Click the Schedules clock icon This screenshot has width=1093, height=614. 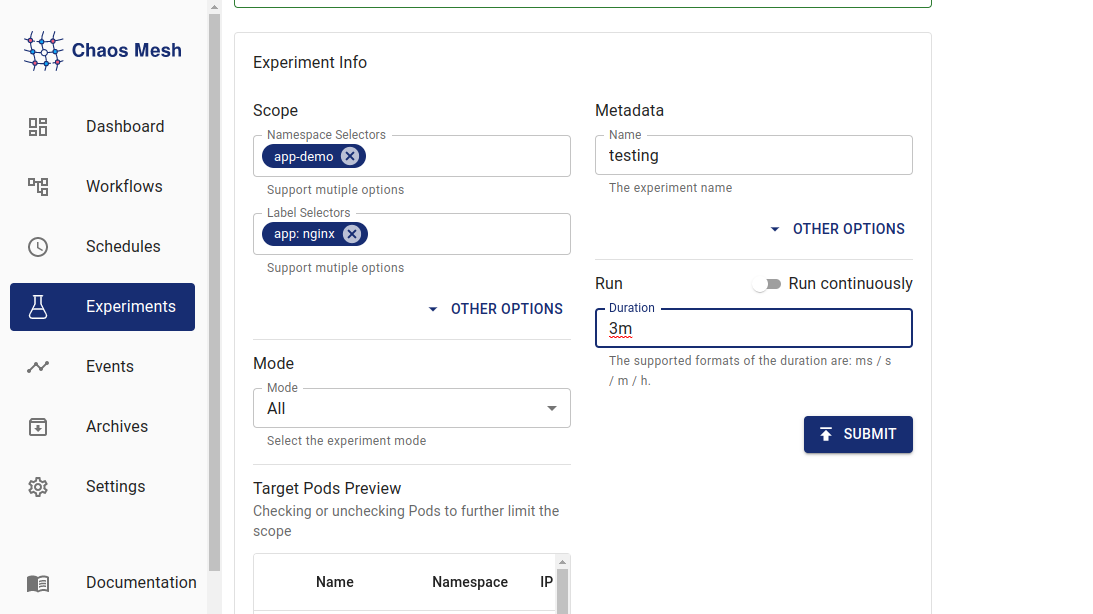[38, 247]
